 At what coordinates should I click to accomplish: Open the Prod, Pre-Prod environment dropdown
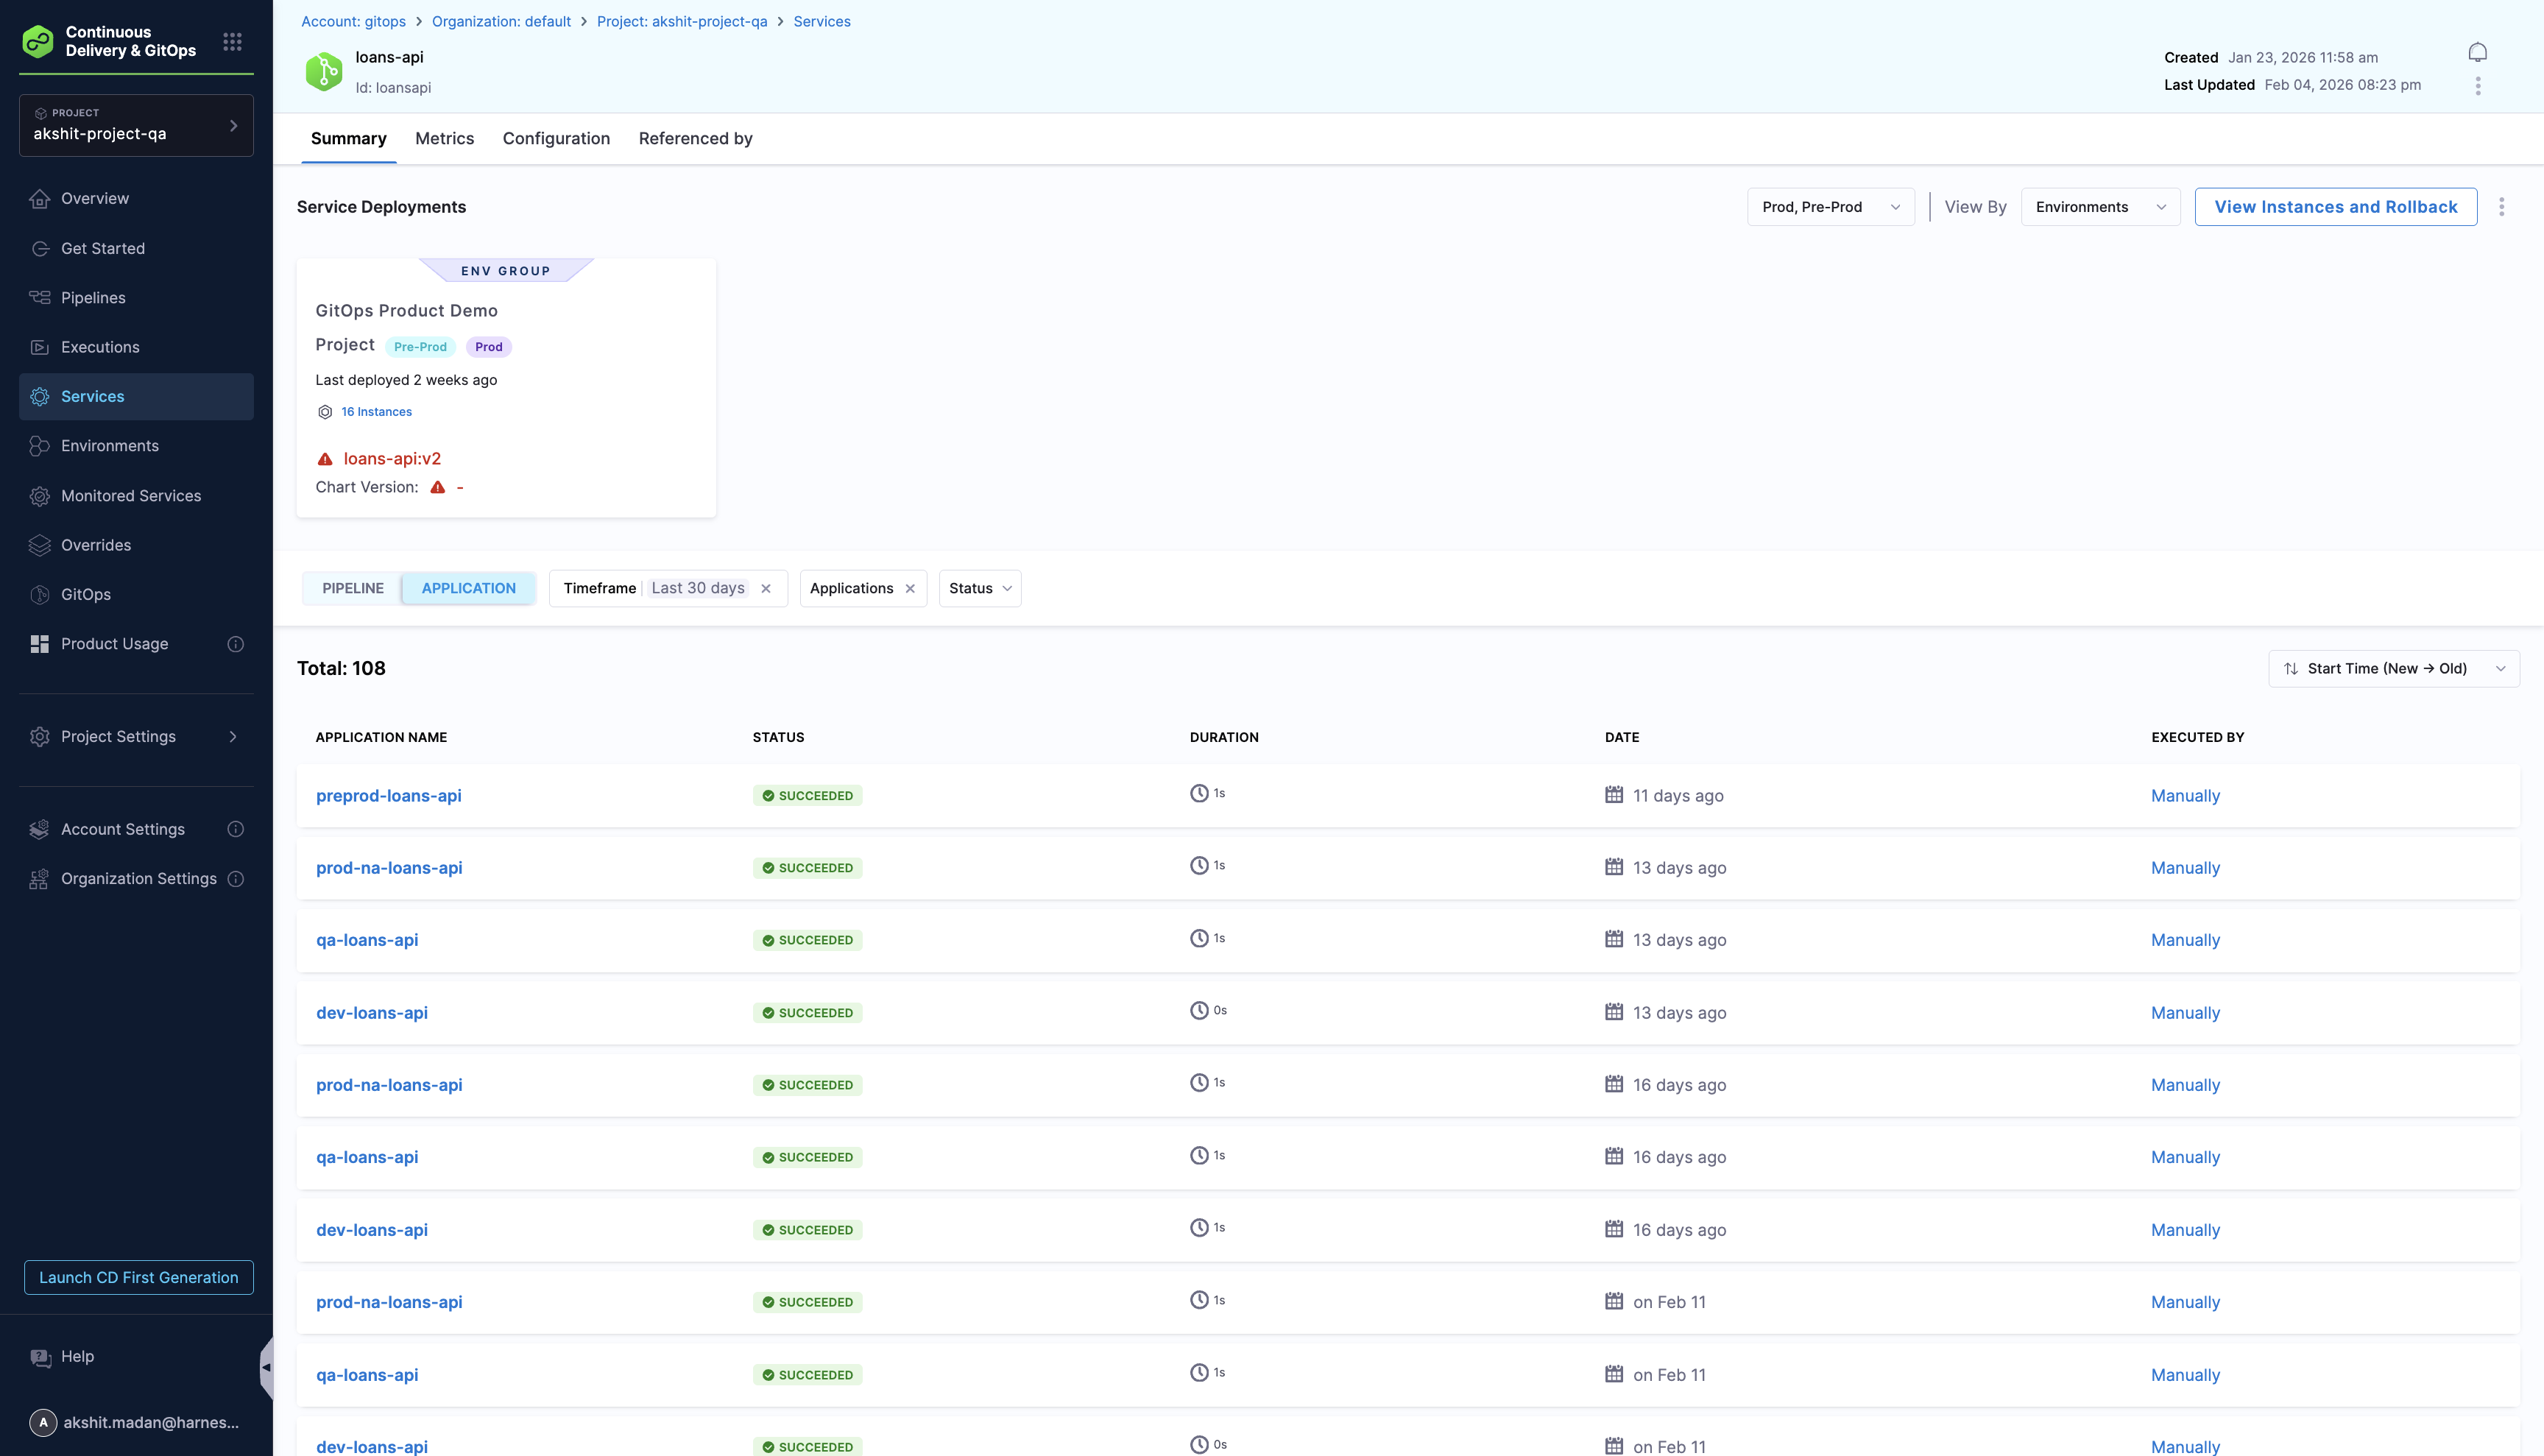pos(1830,207)
